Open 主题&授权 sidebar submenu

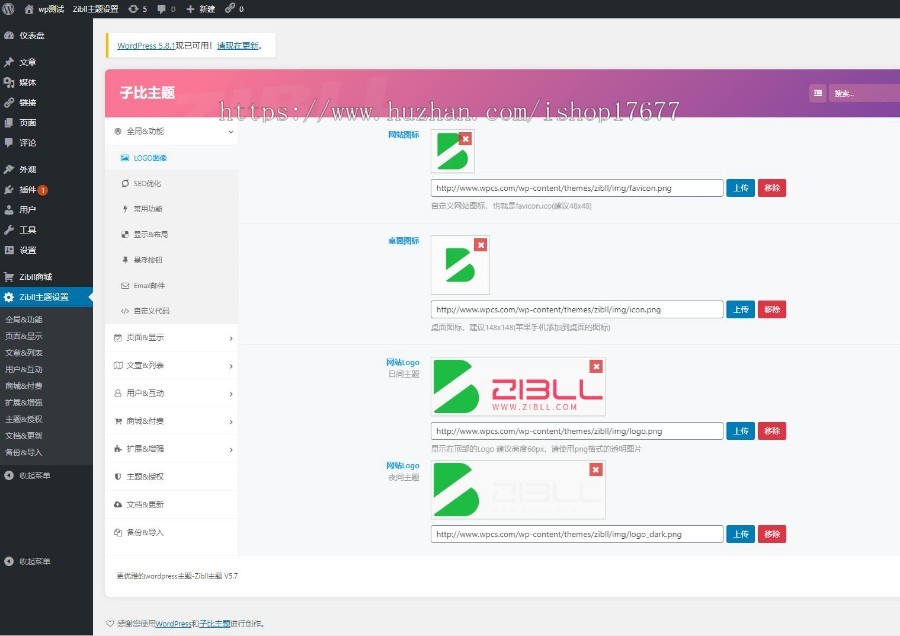(x=24, y=419)
